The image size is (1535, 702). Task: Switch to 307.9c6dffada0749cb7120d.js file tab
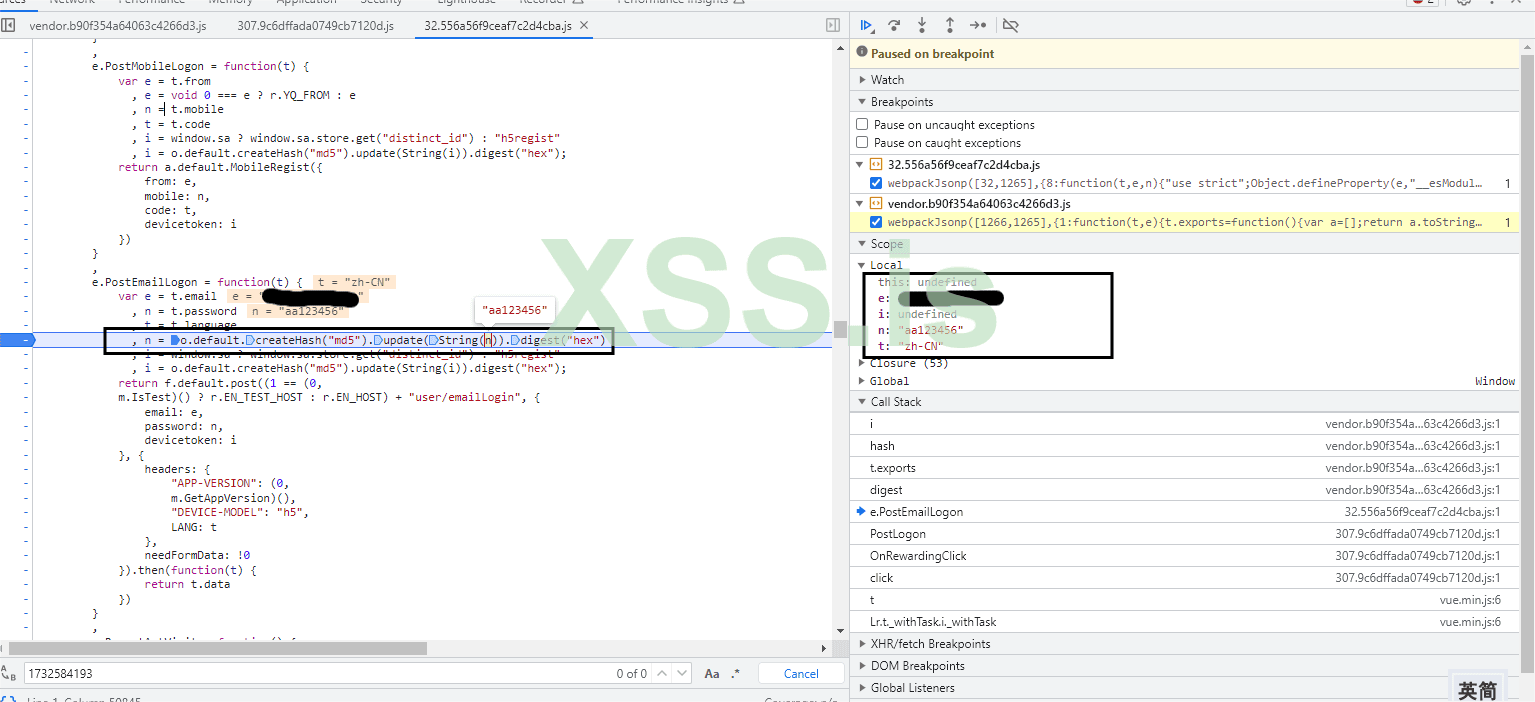click(x=316, y=25)
